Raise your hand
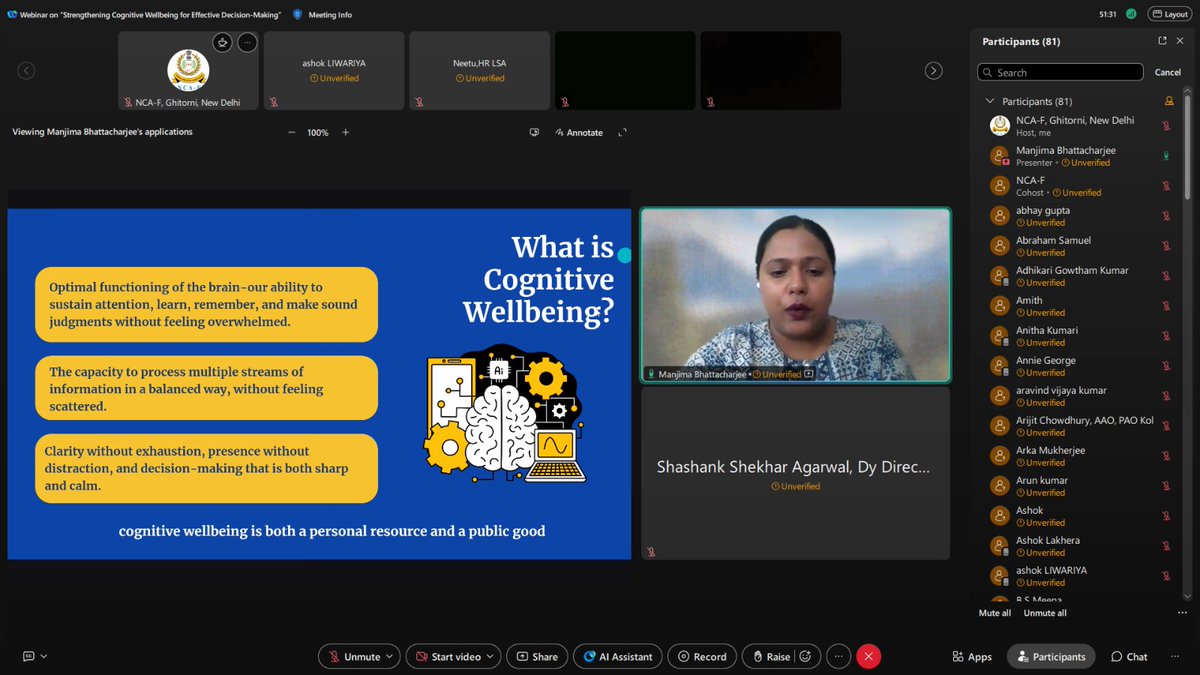This screenshot has width=1200, height=675. (x=771, y=657)
